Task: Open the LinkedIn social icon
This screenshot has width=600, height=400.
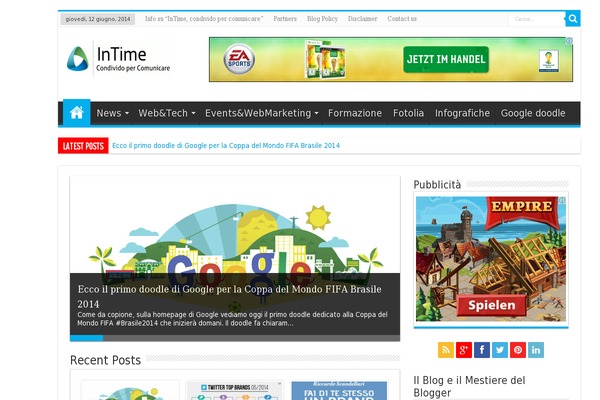Action: coord(536,350)
